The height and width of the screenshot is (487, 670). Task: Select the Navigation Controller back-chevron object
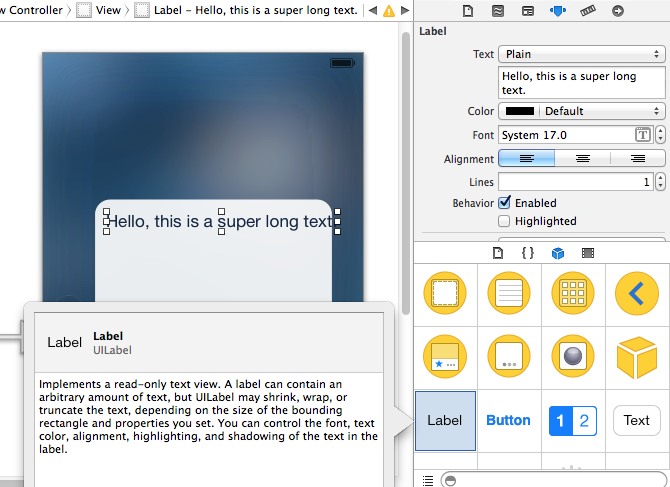[636, 293]
